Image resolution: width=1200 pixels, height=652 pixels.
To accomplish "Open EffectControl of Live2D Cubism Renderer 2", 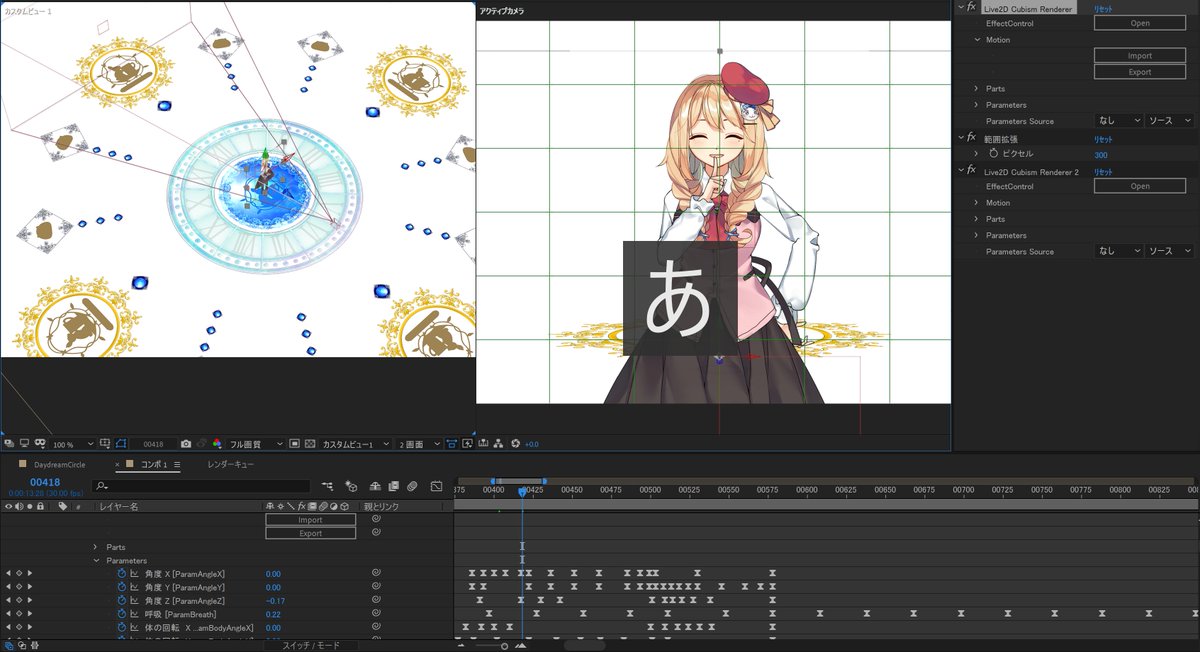I will (1140, 186).
